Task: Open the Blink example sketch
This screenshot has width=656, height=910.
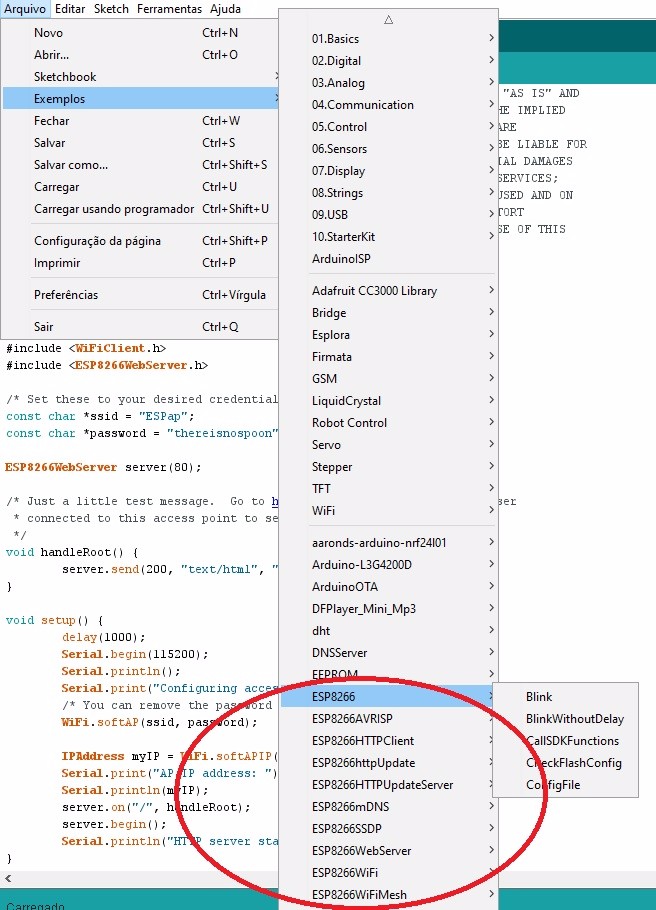Action: 565,696
